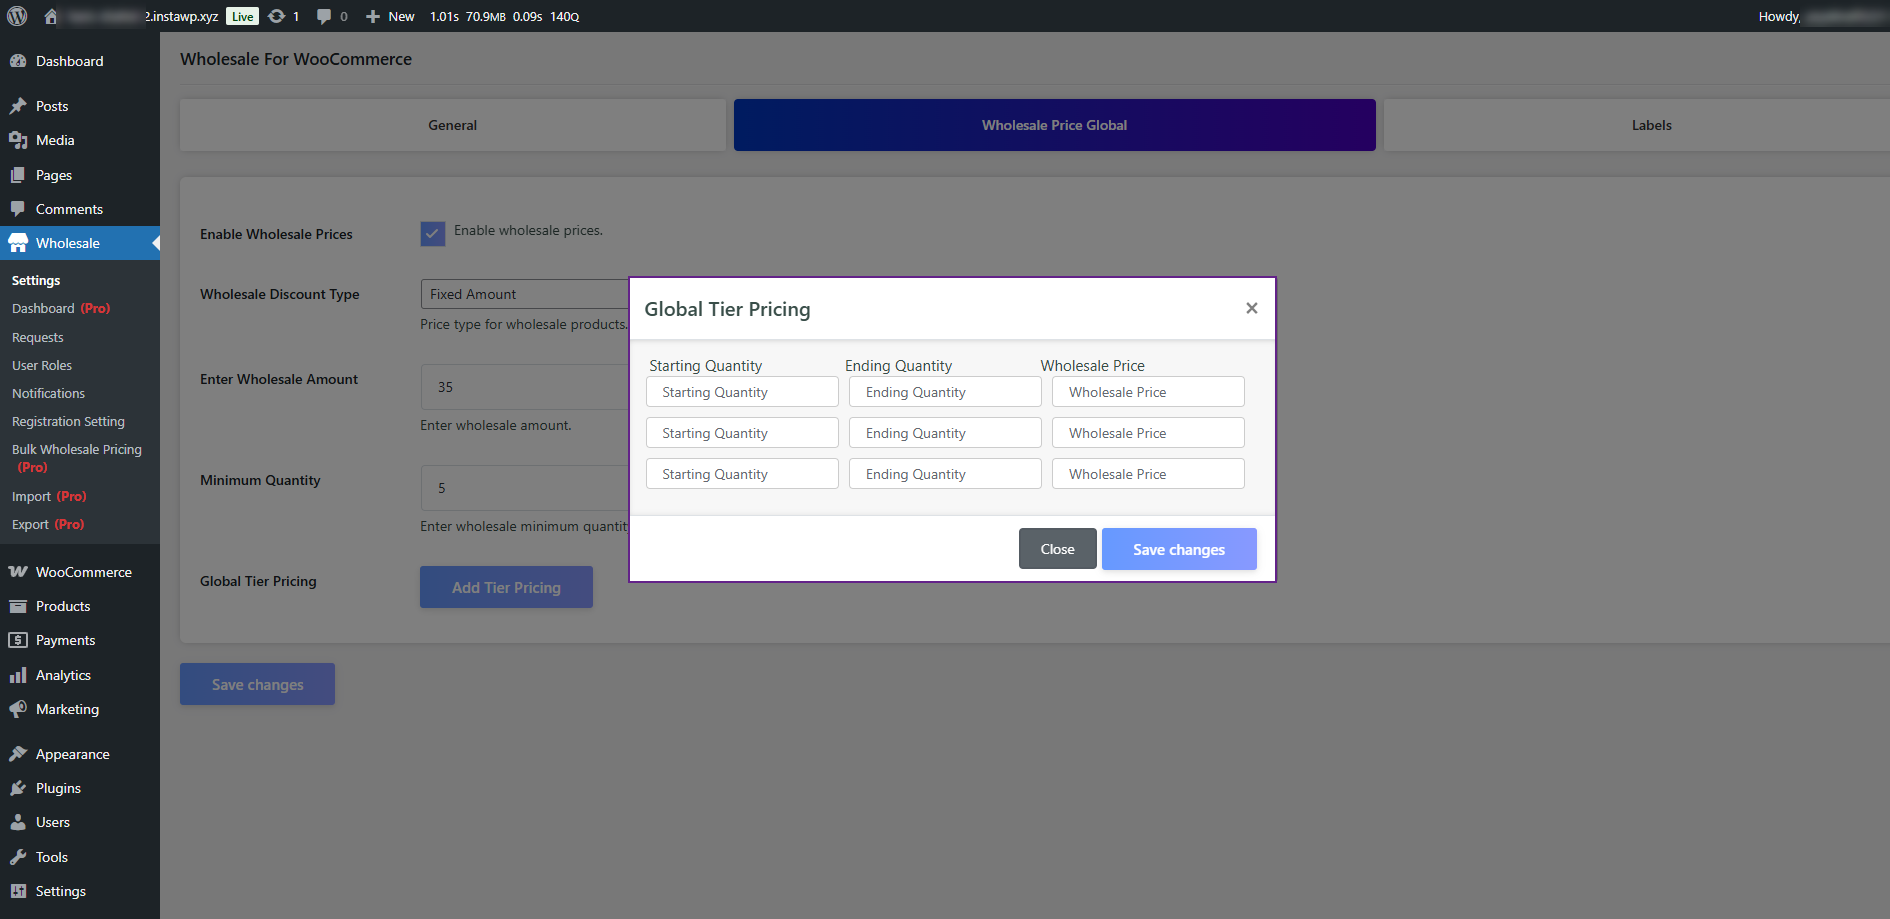Click the Payments dollar icon

point(18,640)
